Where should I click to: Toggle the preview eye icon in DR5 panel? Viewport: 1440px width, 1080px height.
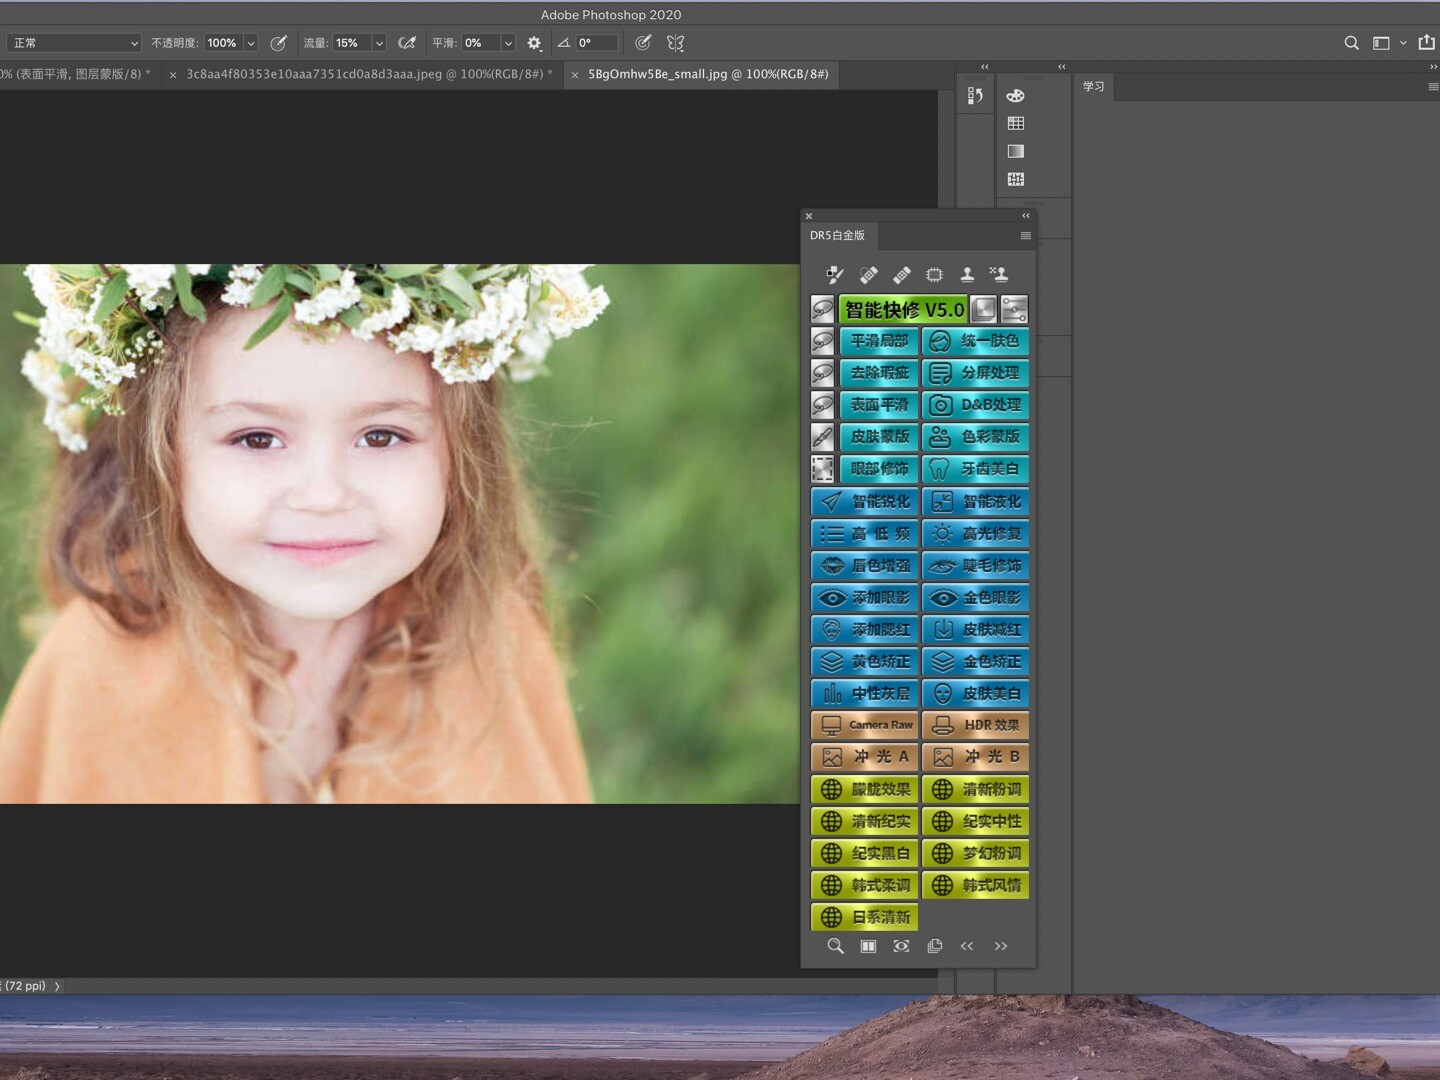click(x=901, y=946)
